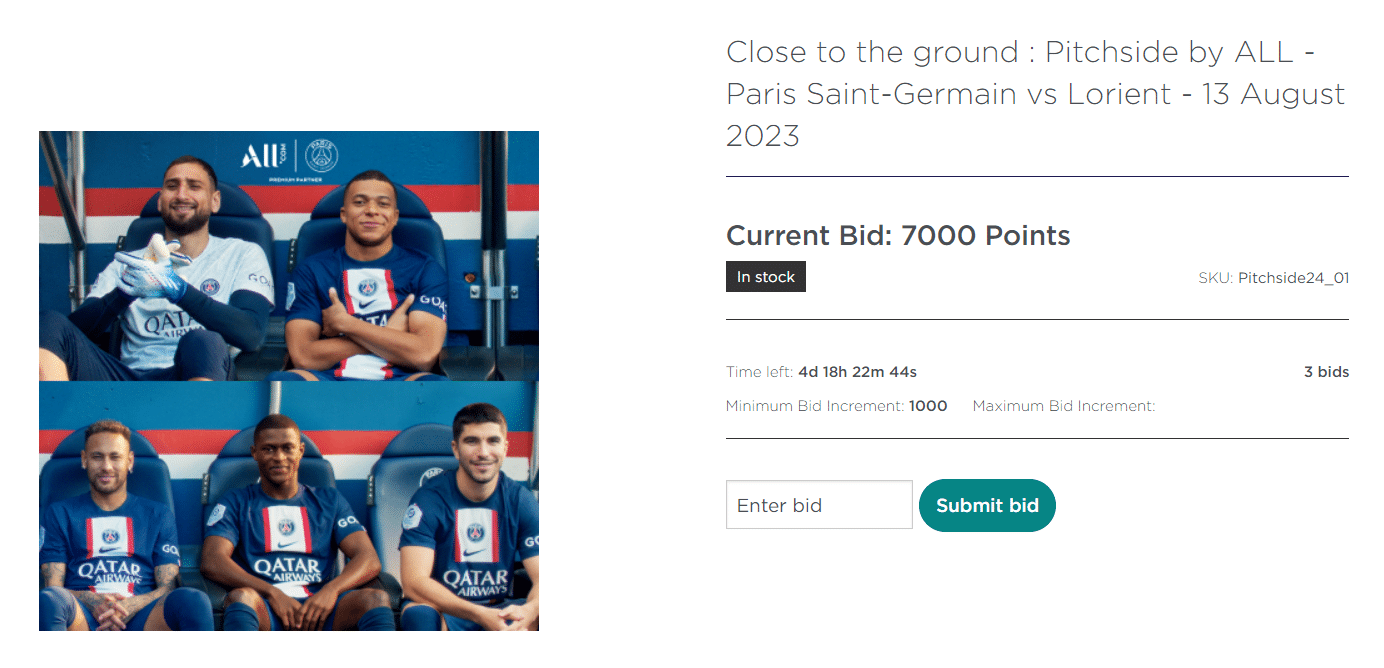The width and height of the screenshot is (1384, 668).
Task: Click the ALL.com logo on the photo
Action: (263, 156)
